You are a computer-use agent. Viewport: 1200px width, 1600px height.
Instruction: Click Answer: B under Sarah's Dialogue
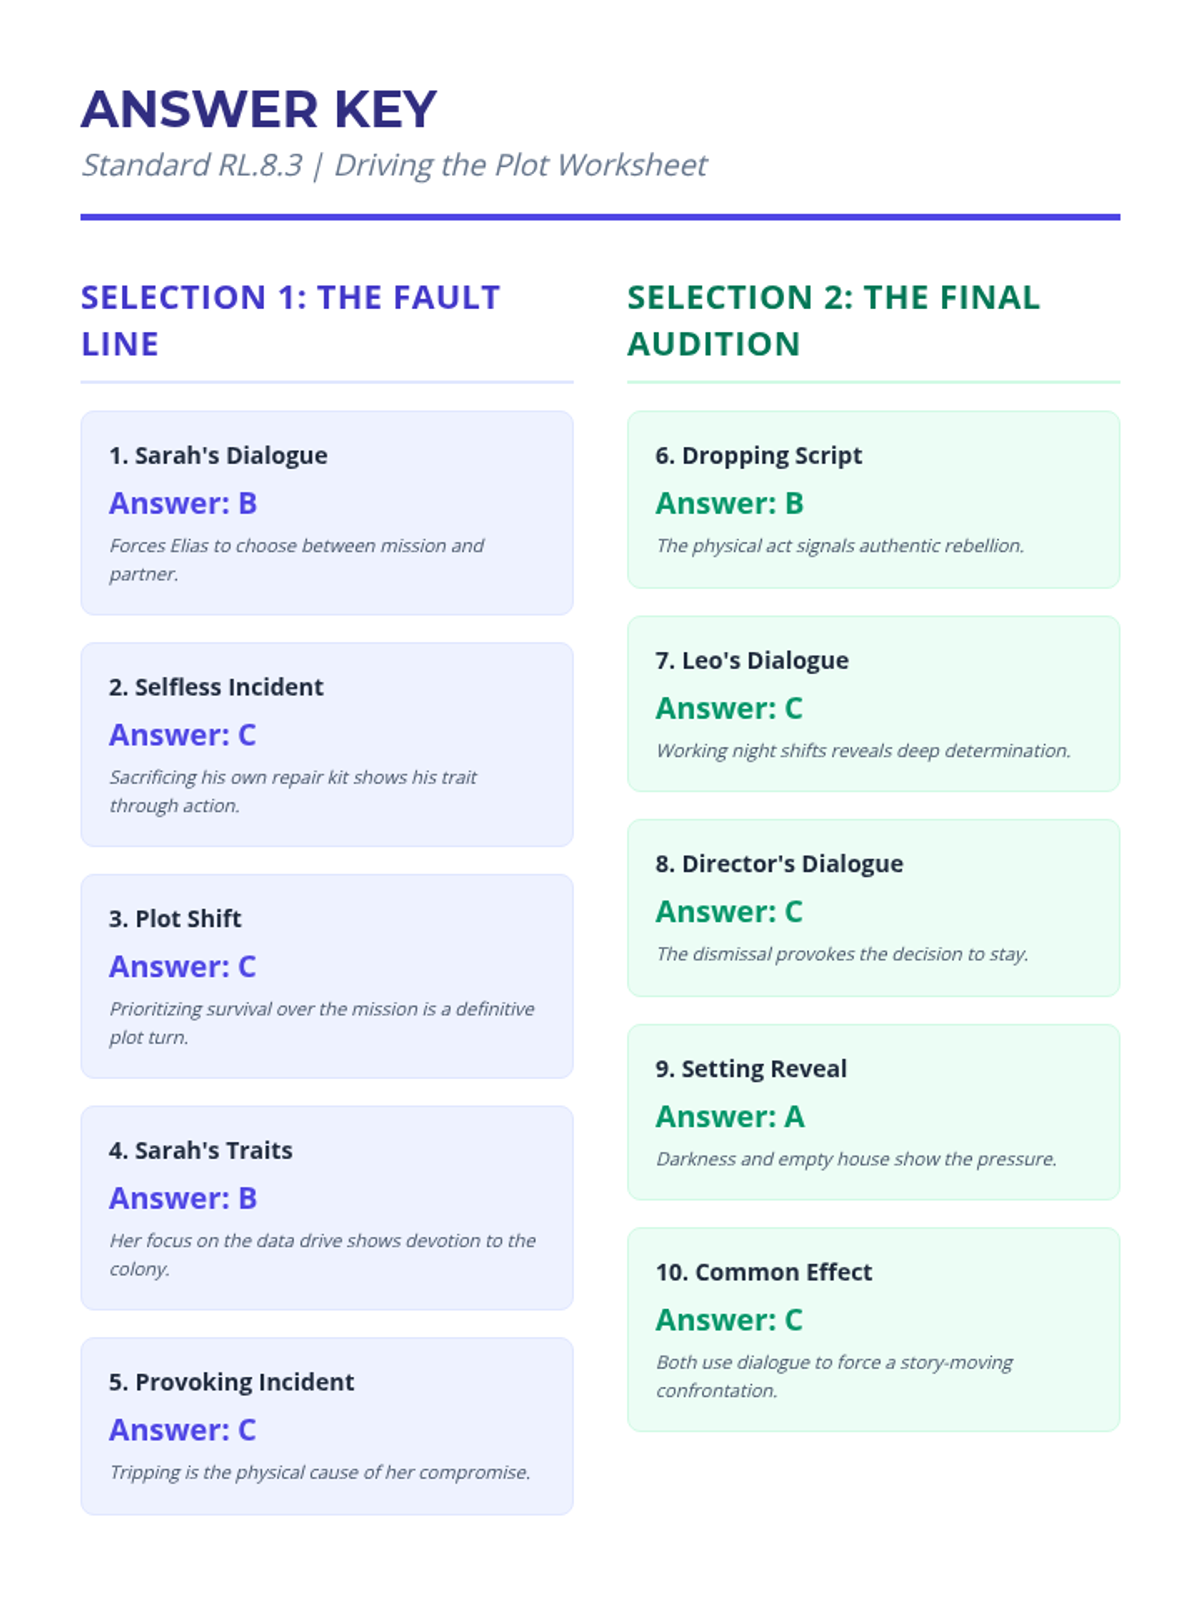coord(183,503)
